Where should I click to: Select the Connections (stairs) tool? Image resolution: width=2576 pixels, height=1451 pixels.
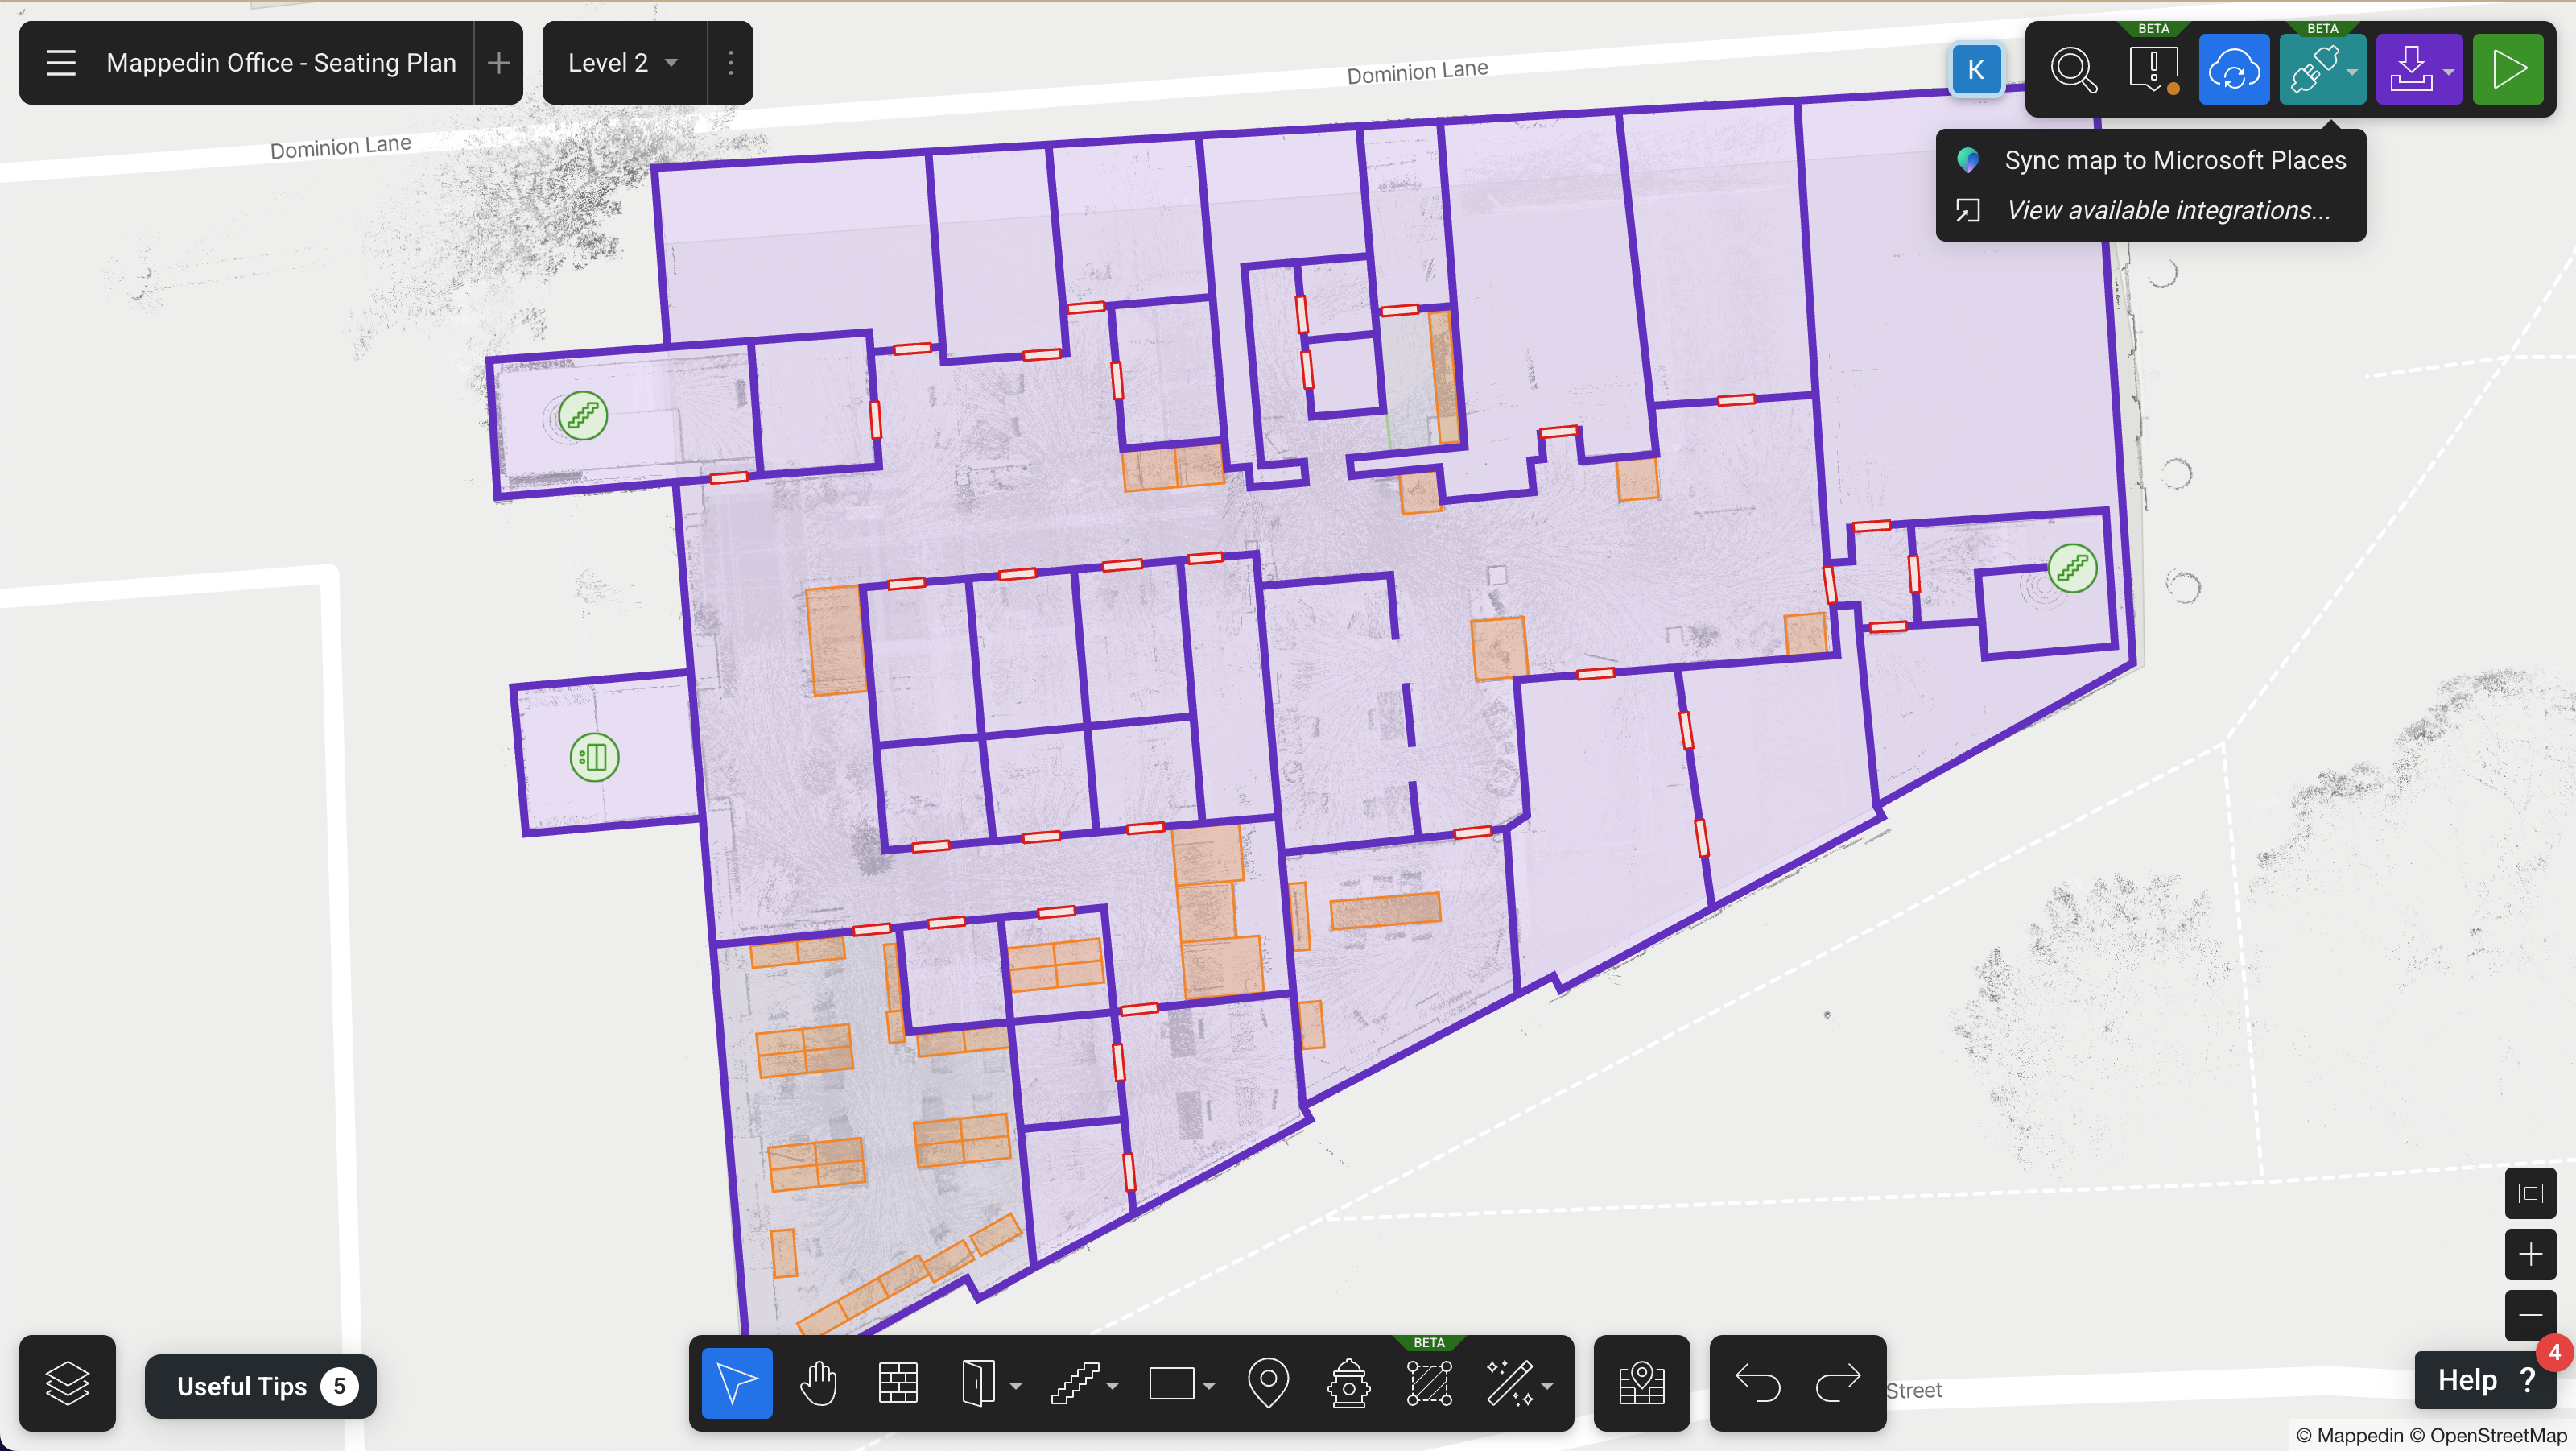[1077, 1384]
